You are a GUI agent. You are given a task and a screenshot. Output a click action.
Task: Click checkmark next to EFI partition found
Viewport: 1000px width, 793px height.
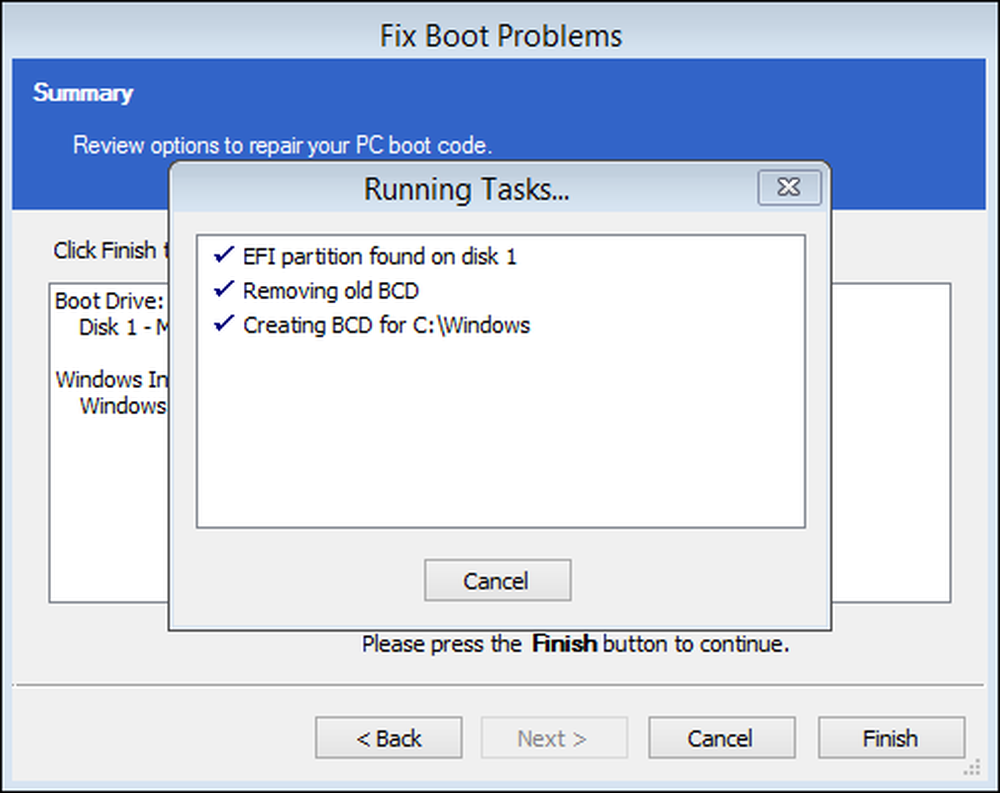pos(224,255)
